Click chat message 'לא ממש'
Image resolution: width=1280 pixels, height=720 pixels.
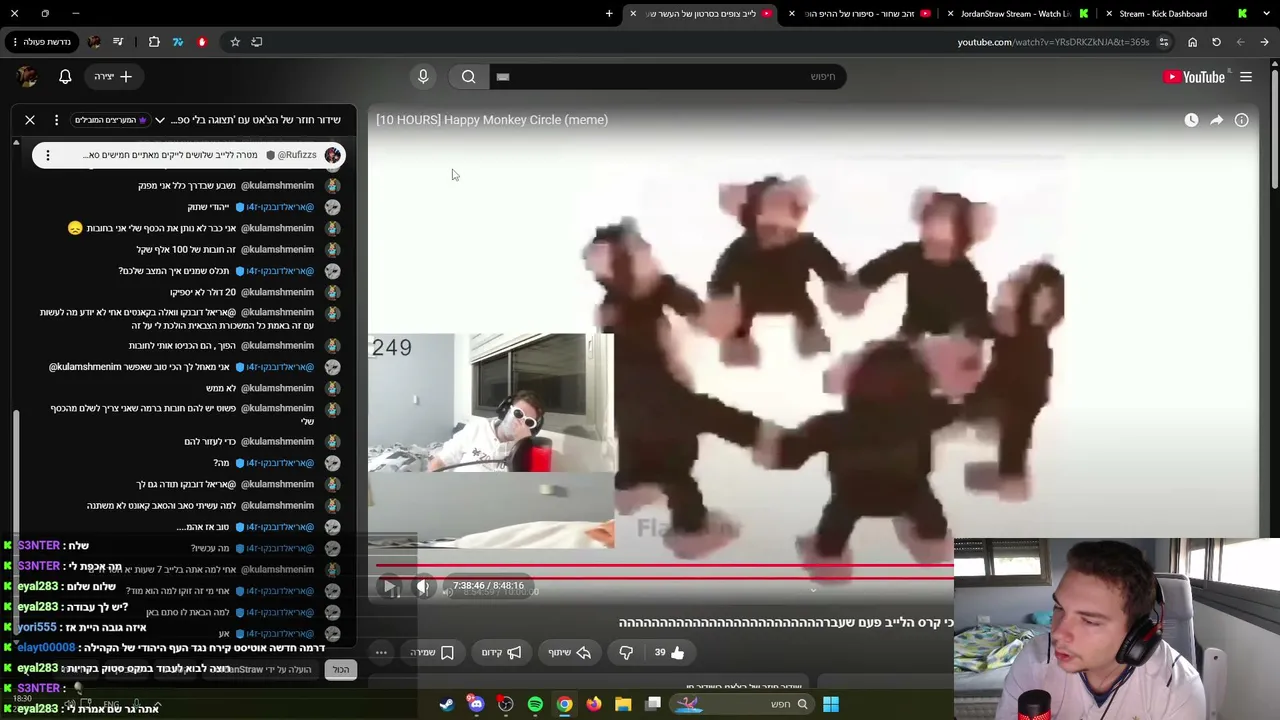[x=220, y=388]
